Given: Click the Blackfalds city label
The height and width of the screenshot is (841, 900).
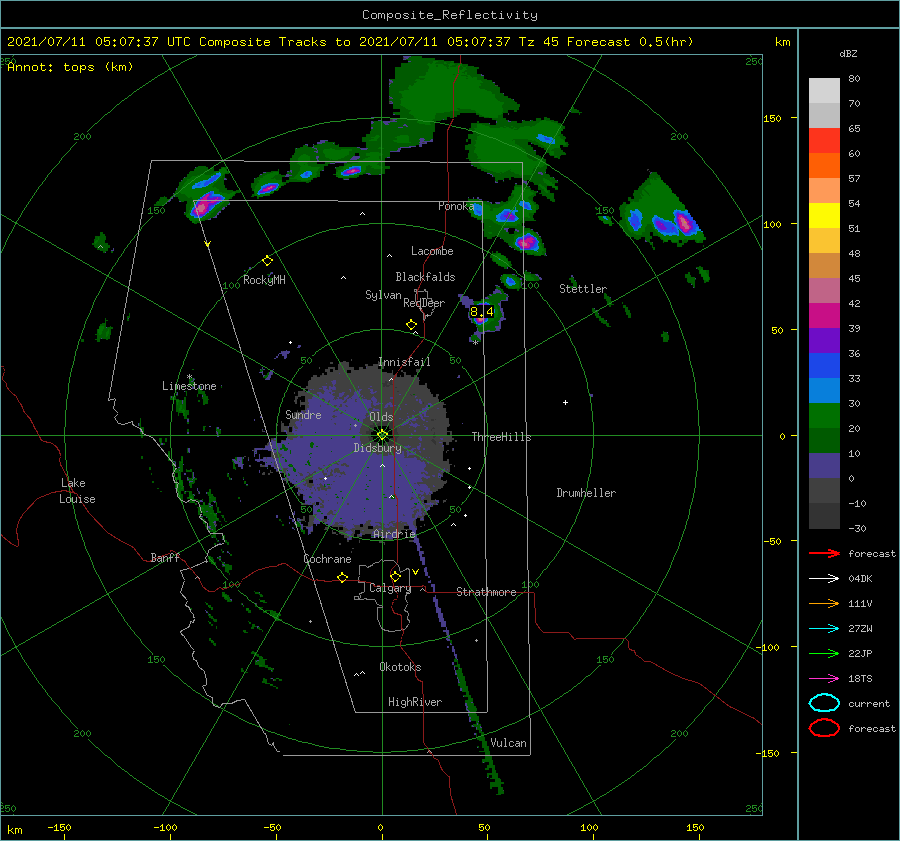Looking at the screenshot, I should click(425, 277).
